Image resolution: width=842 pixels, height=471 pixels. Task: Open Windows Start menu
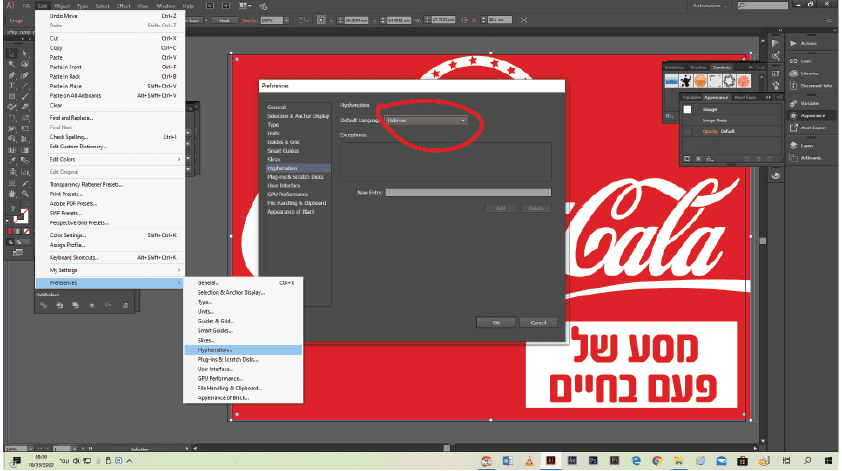(x=829, y=461)
